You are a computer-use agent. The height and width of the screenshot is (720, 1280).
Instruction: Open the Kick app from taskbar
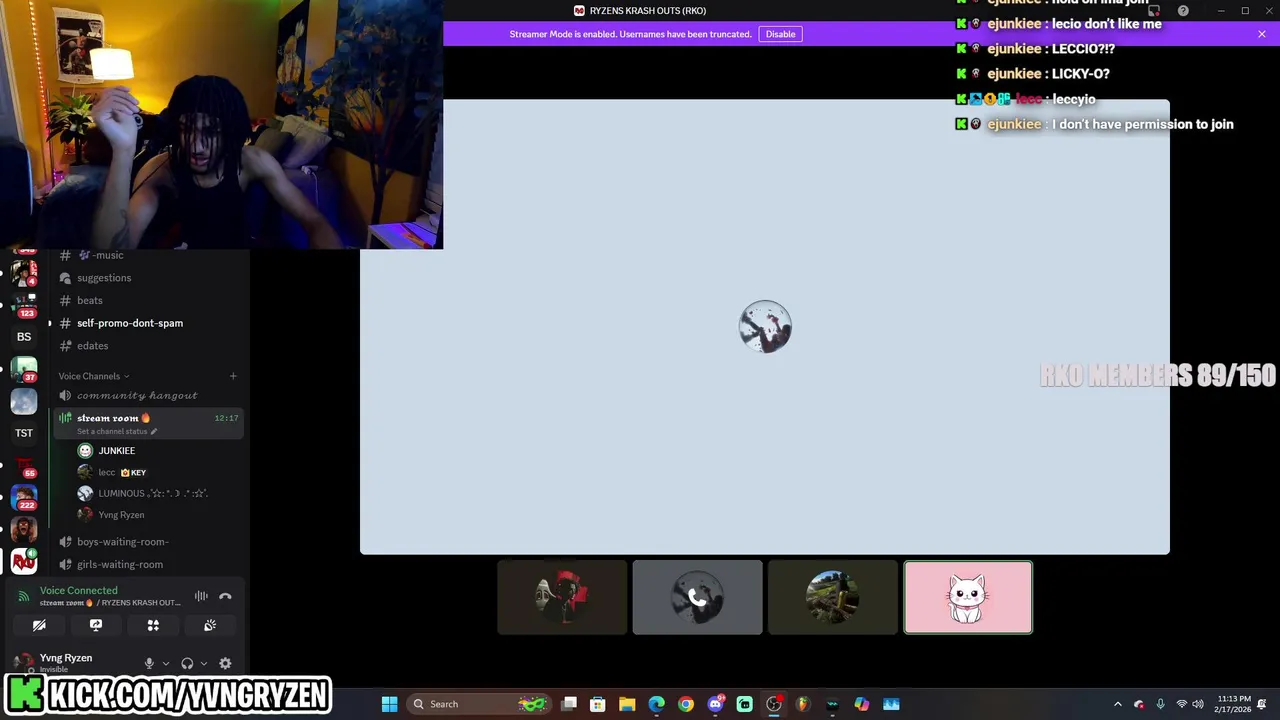744,704
